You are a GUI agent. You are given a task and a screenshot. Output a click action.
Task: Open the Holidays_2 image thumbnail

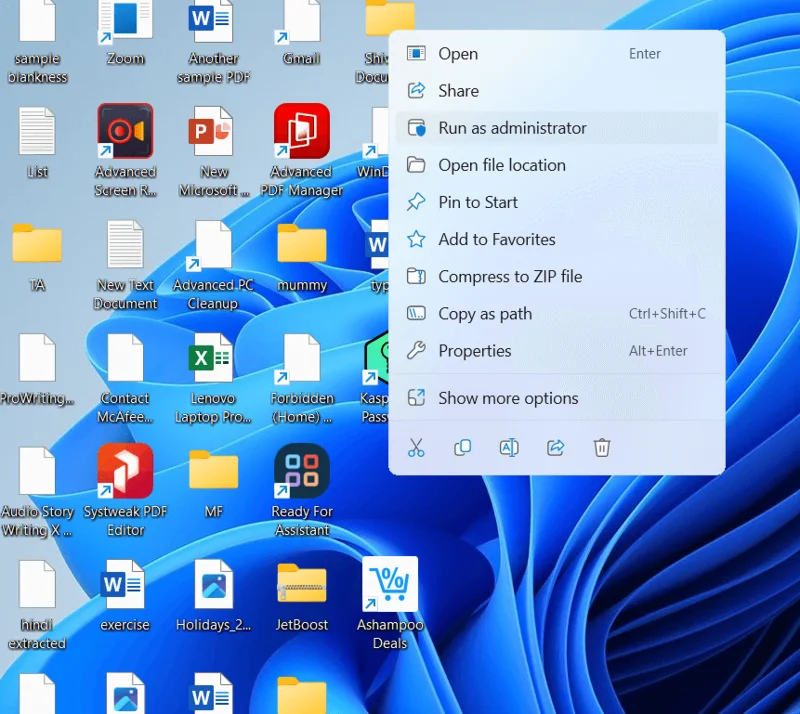(212, 583)
